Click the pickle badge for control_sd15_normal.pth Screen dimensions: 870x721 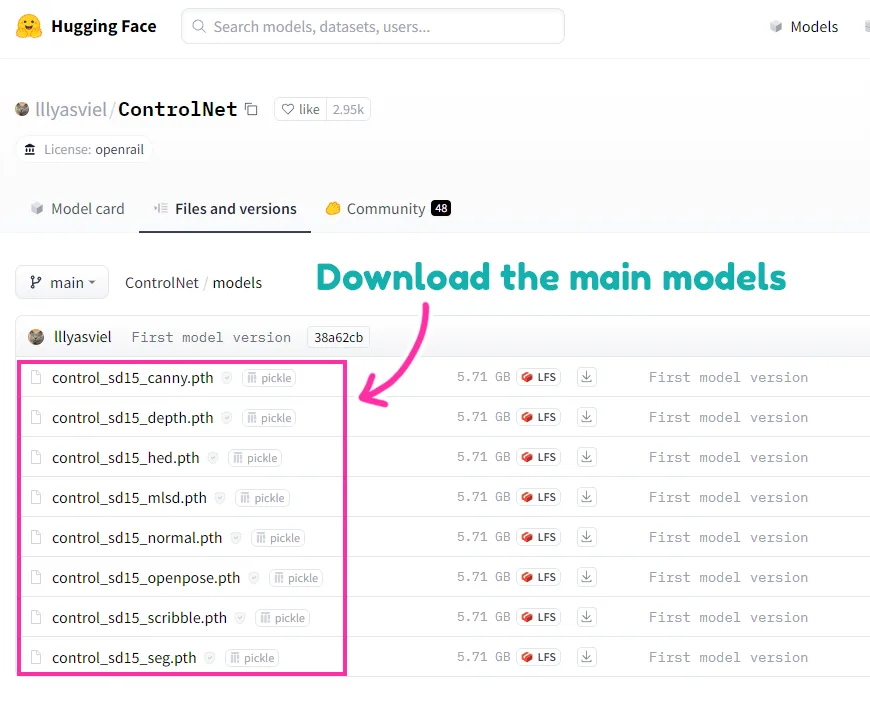coord(278,538)
